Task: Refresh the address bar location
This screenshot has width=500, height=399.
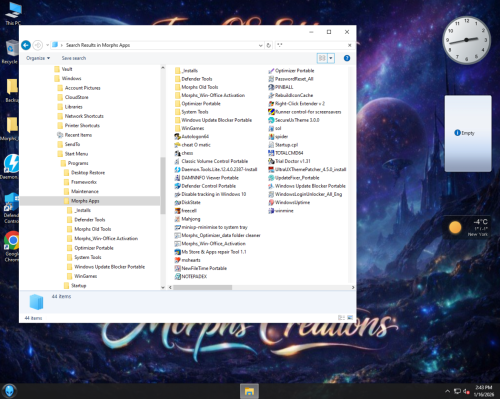Action: 269,45
